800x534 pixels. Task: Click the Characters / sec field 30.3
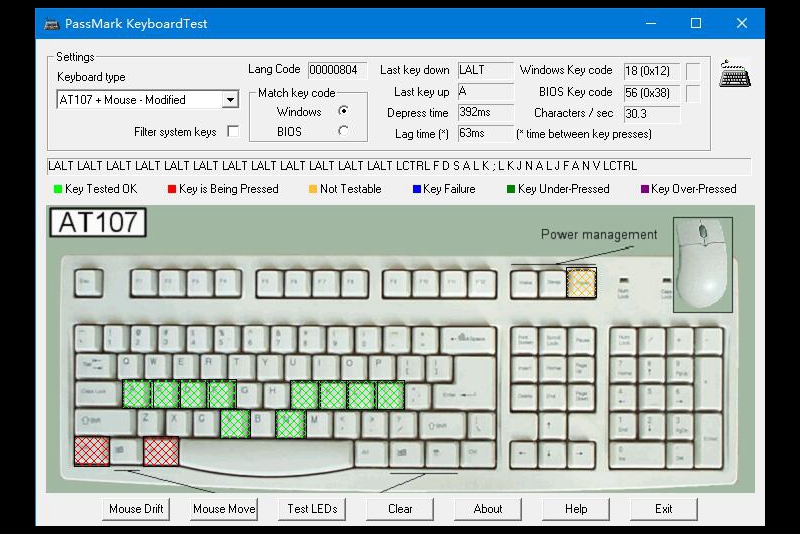[652, 114]
